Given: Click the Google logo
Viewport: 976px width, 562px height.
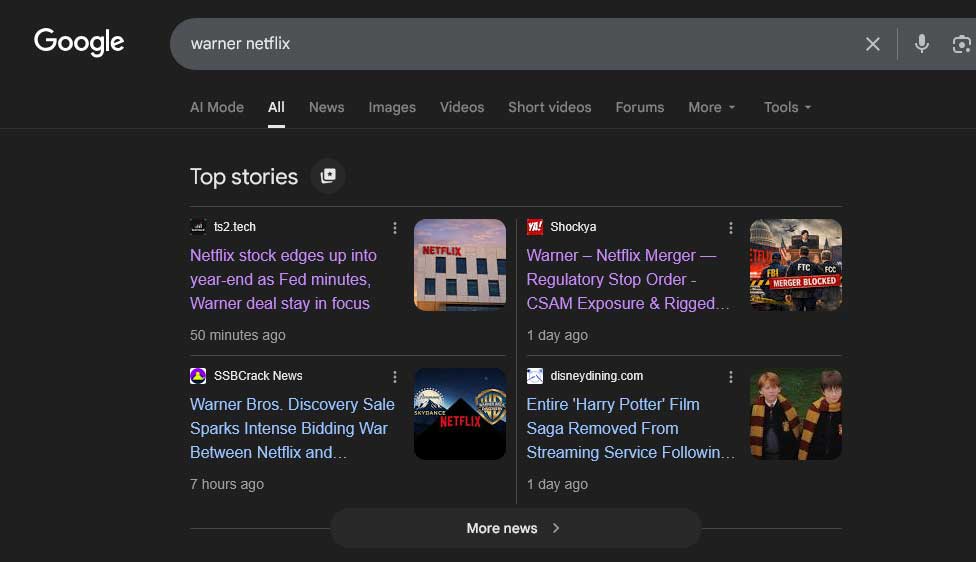Looking at the screenshot, I should click(x=79, y=42).
